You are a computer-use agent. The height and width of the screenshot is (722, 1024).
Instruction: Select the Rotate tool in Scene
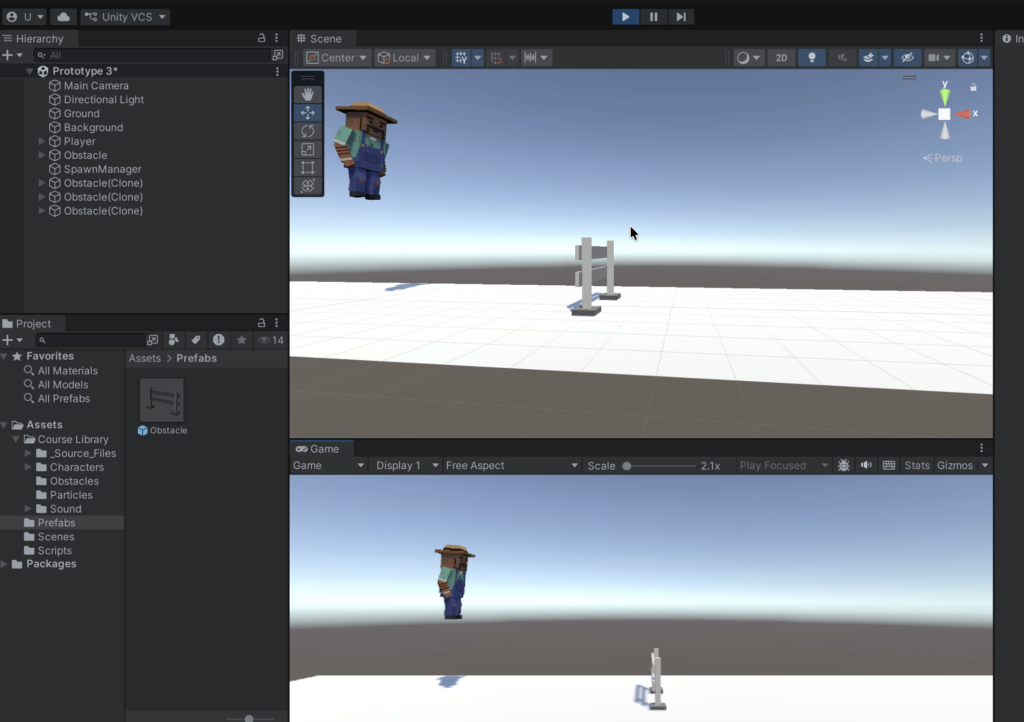click(308, 131)
